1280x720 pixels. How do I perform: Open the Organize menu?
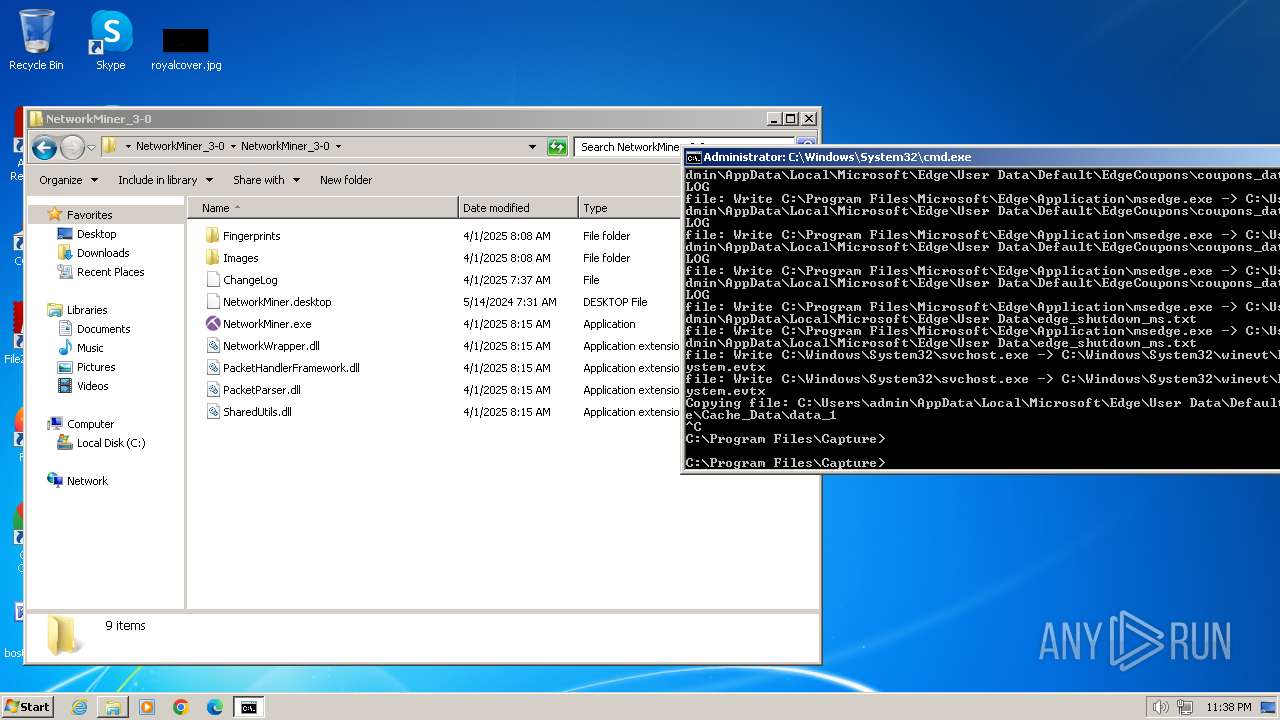coord(68,180)
